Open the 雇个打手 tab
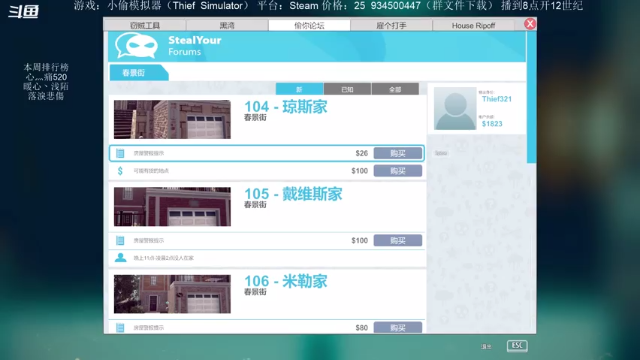Viewport: 640px width, 360px height. (x=391, y=25)
